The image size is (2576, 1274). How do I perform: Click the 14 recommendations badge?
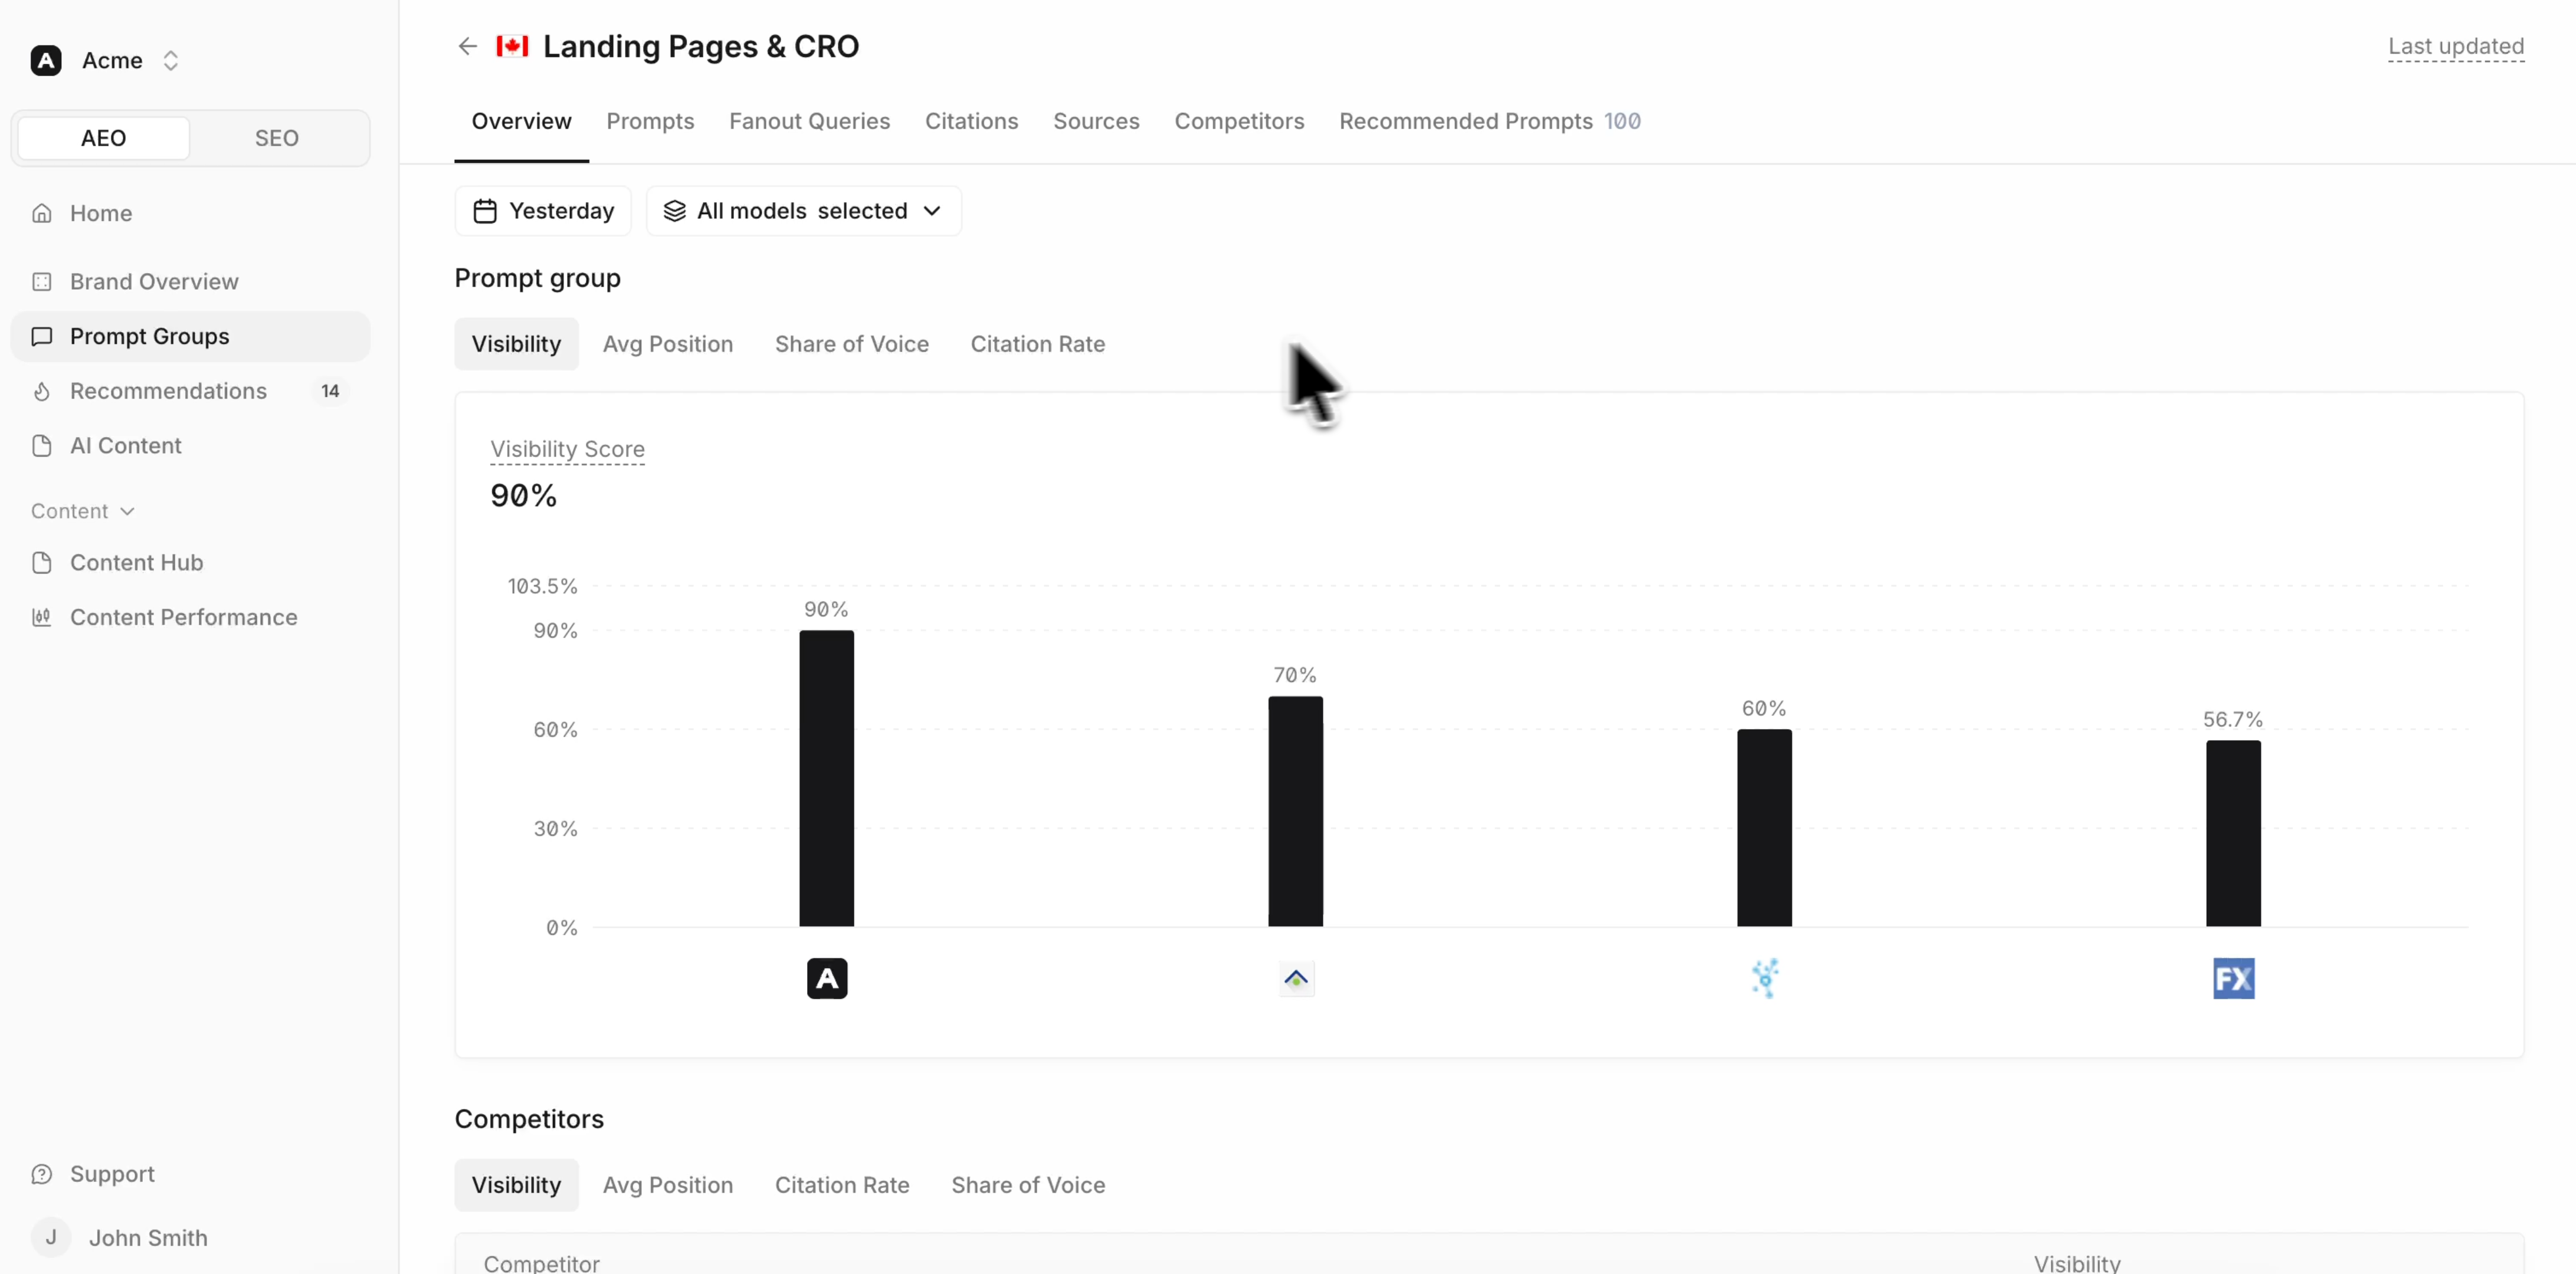point(330,391)
